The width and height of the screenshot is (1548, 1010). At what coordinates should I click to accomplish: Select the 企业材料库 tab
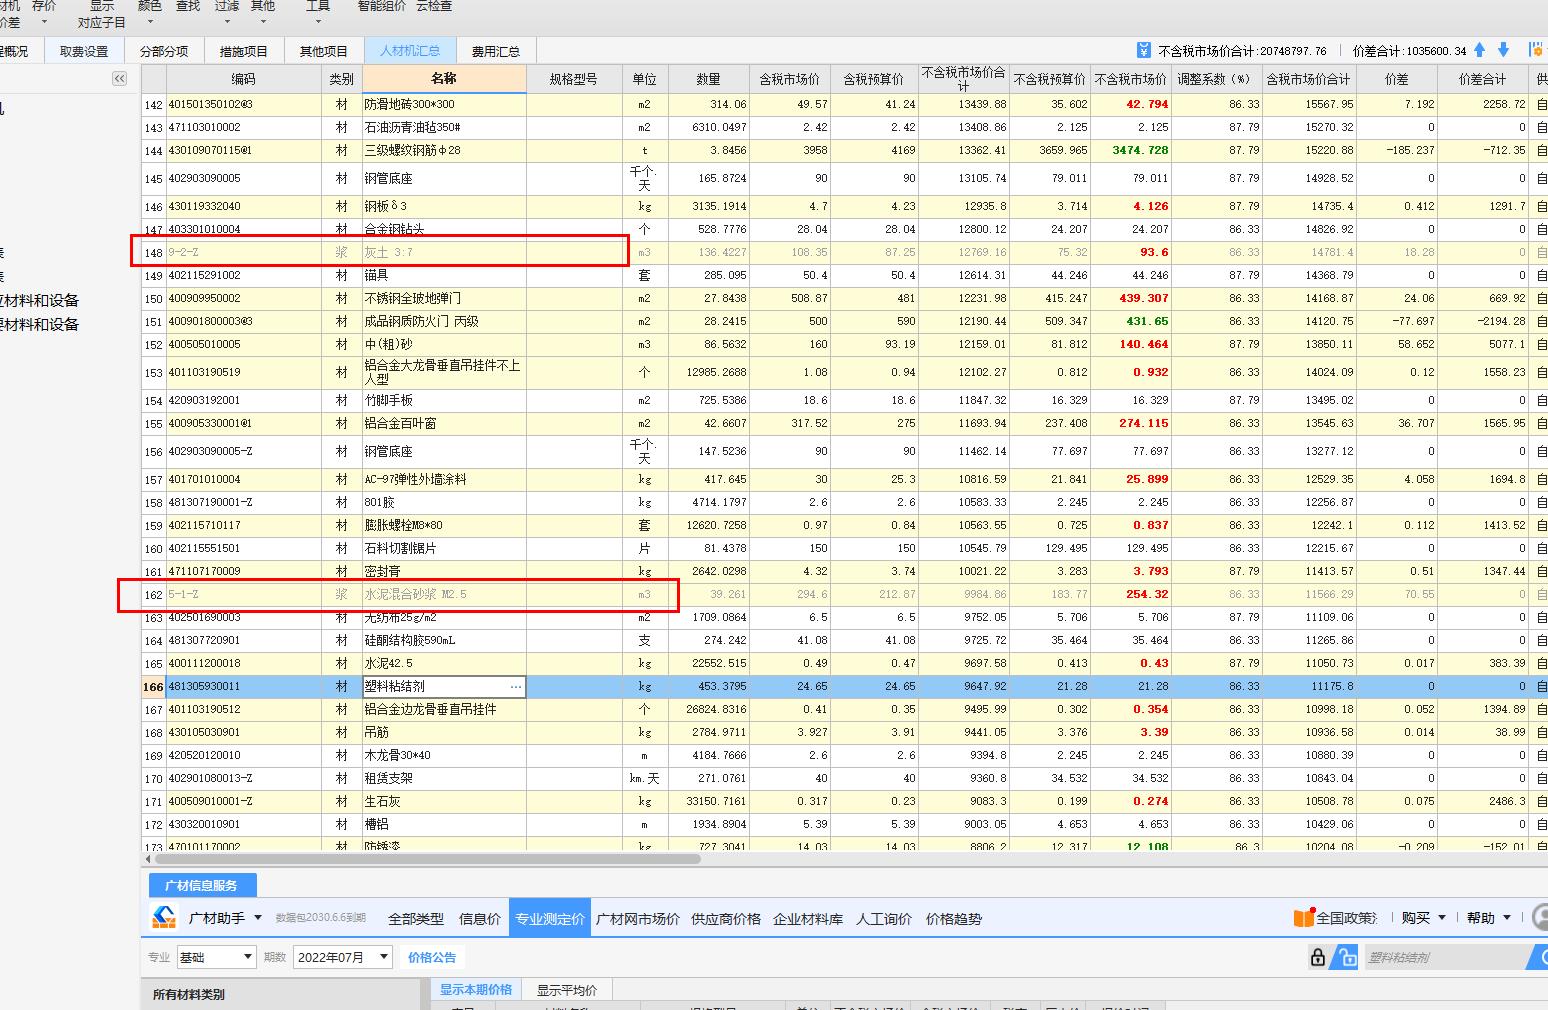808,918
